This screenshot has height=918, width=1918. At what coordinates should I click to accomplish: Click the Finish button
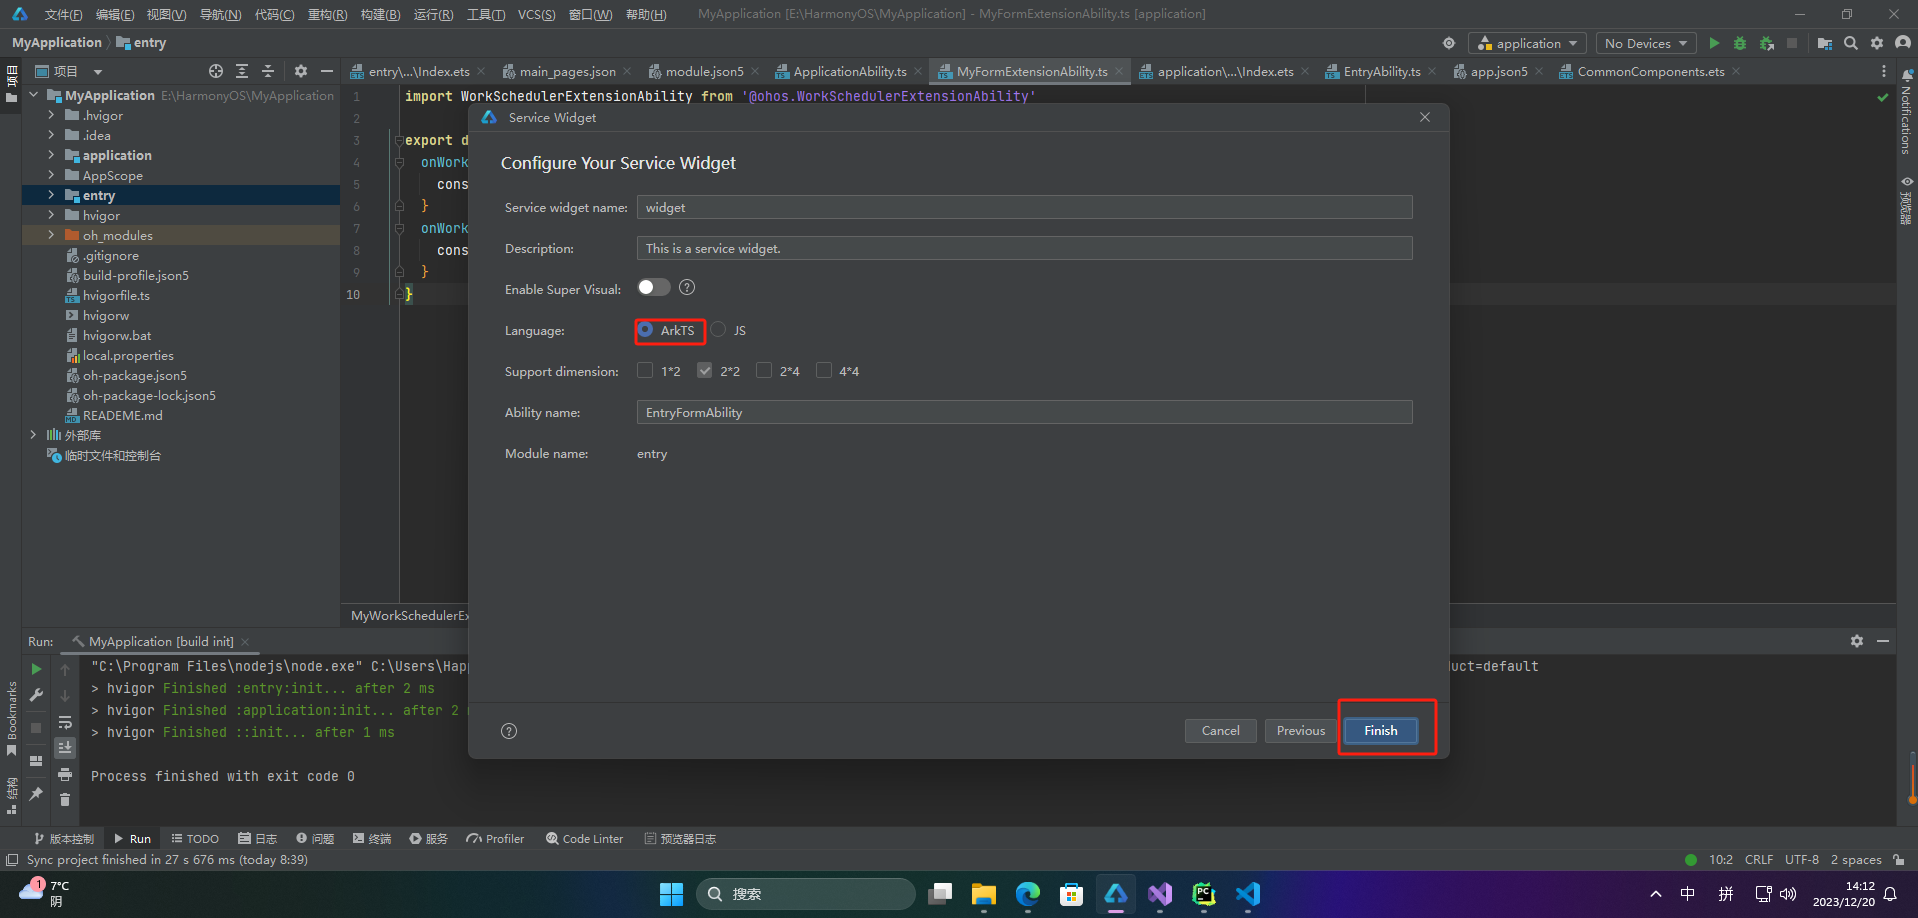tap(1380, 731)
